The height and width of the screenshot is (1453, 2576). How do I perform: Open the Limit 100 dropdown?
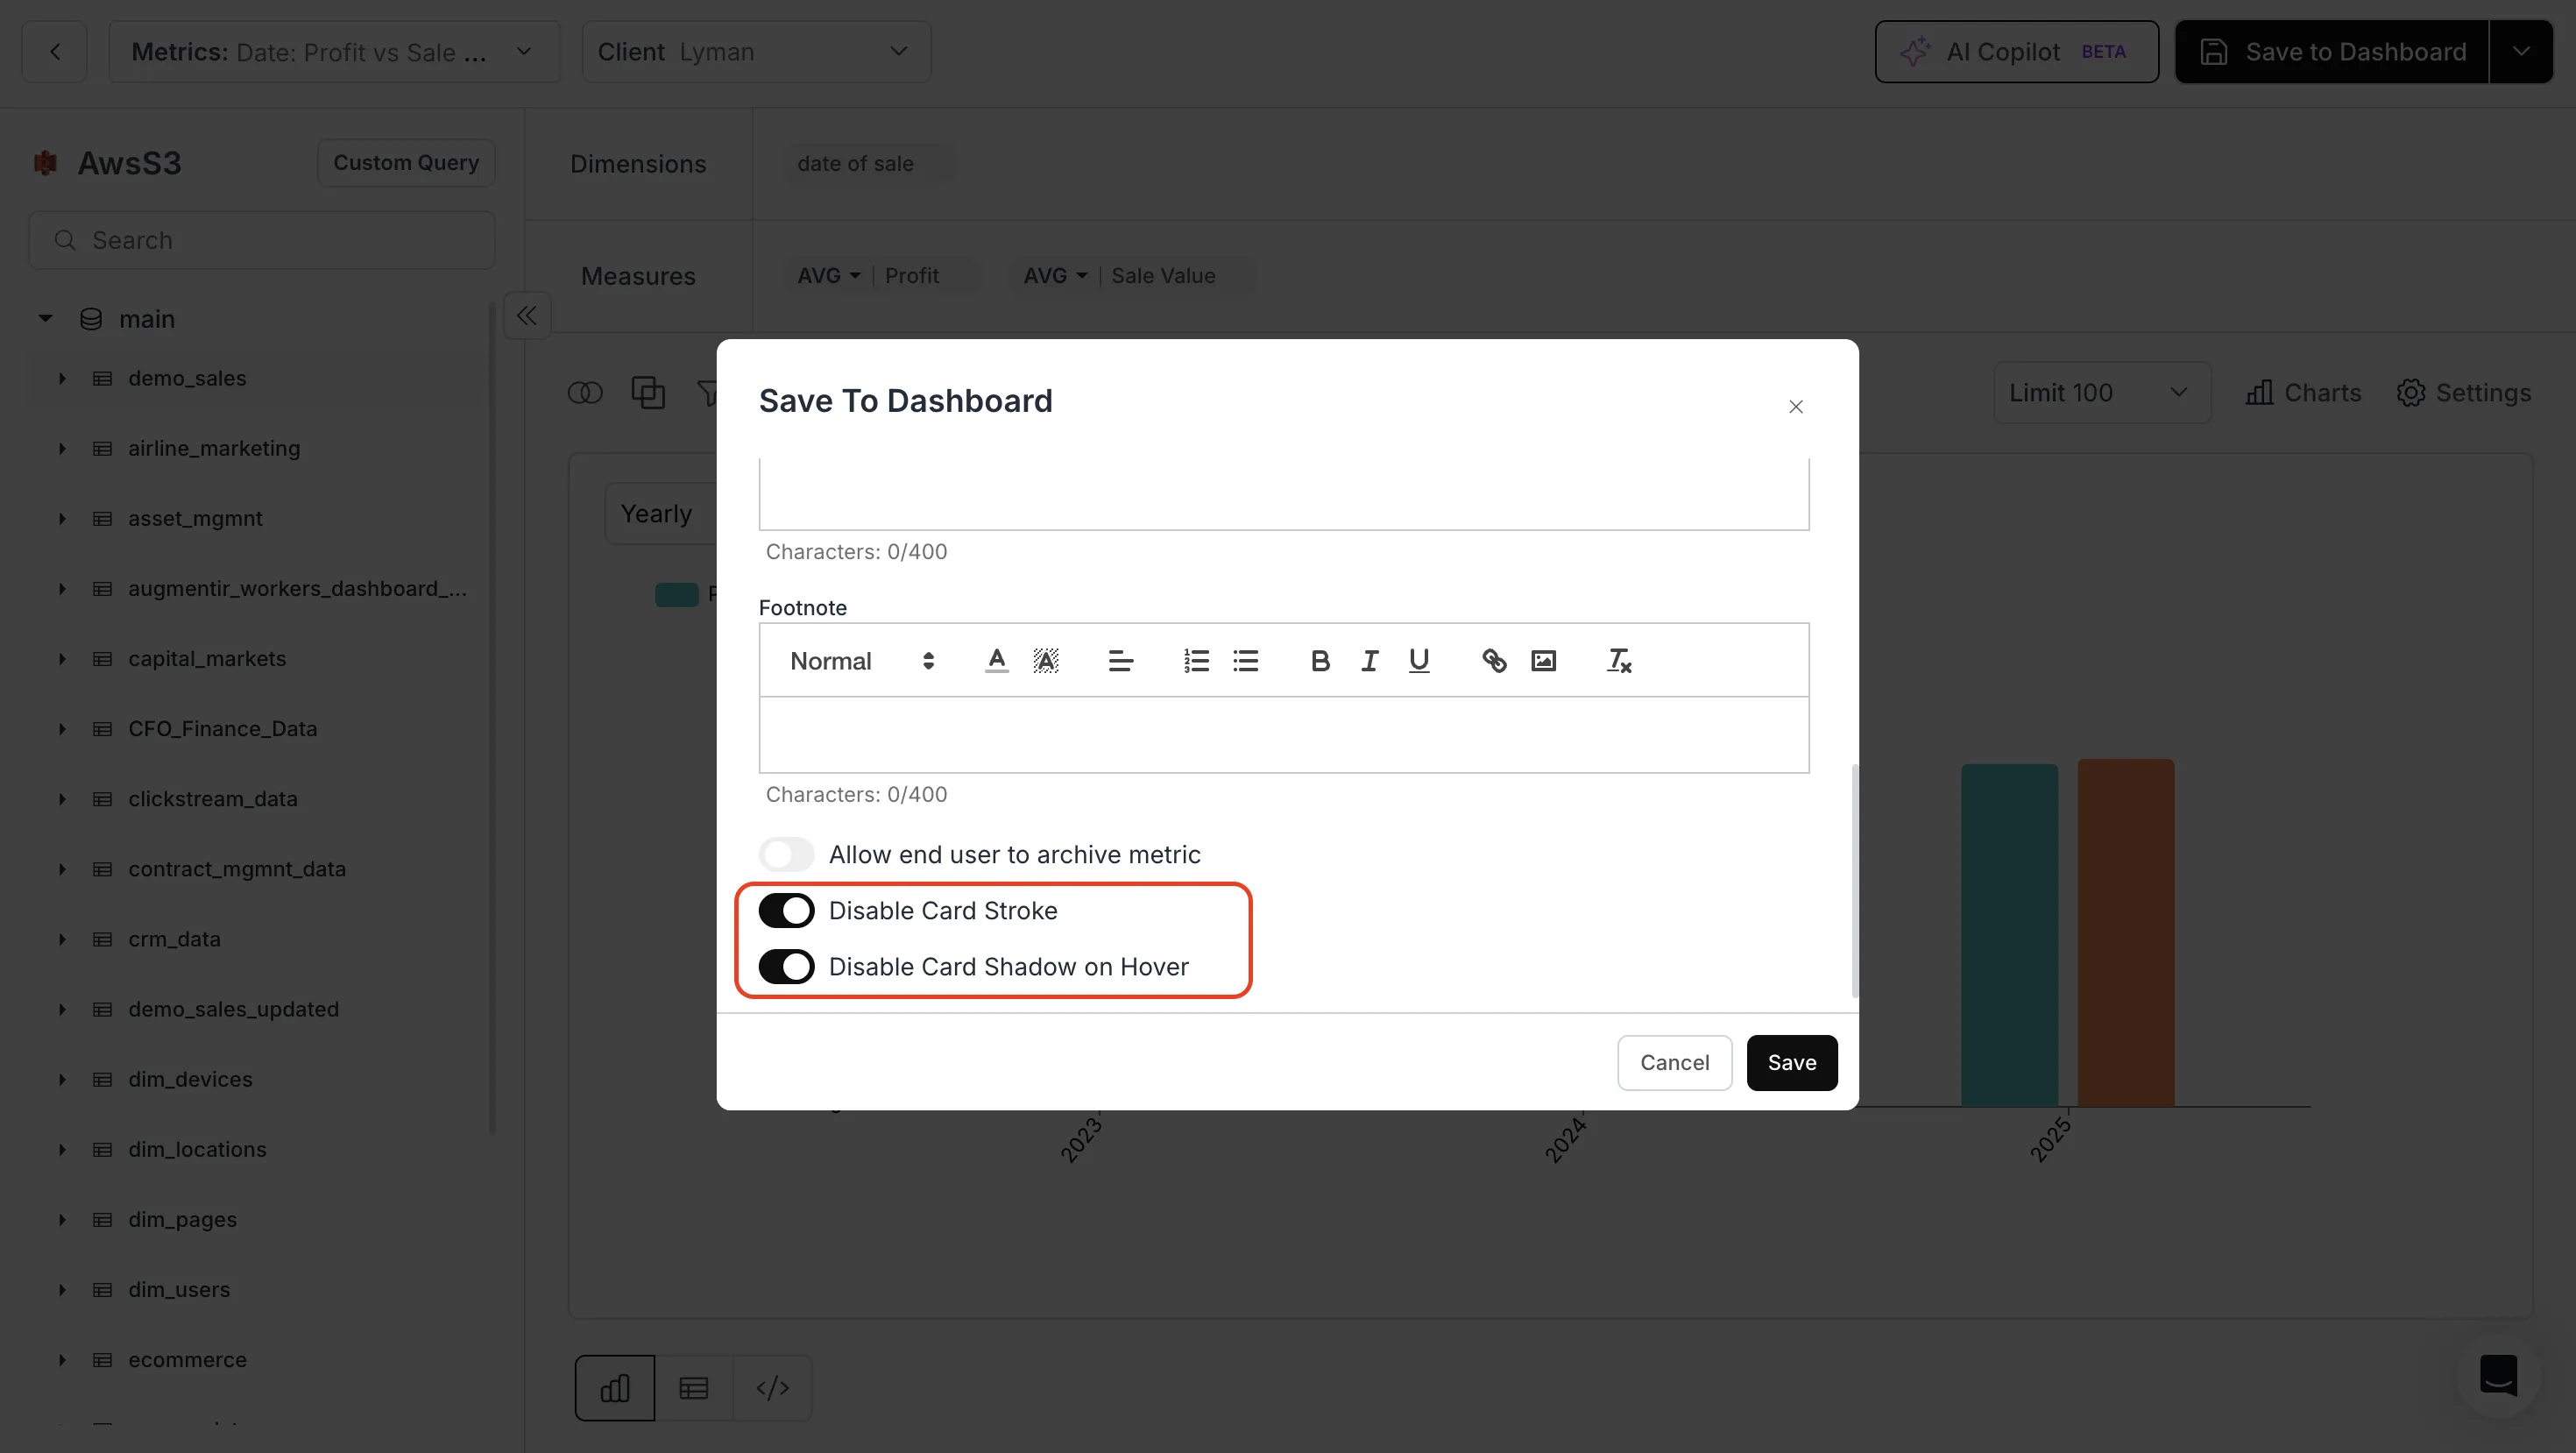[2102, 393]
